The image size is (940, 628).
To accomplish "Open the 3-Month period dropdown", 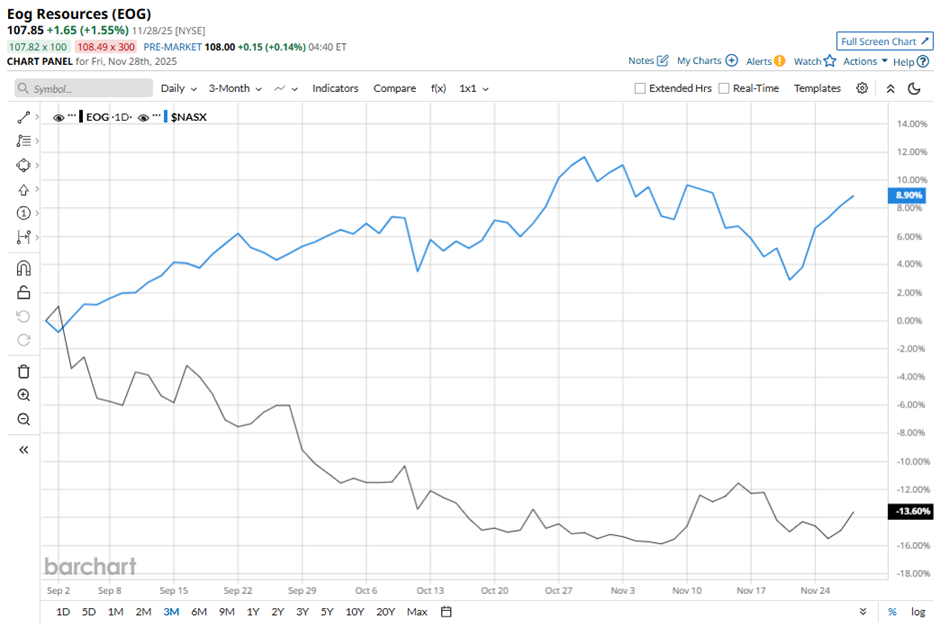I will 235,88.
